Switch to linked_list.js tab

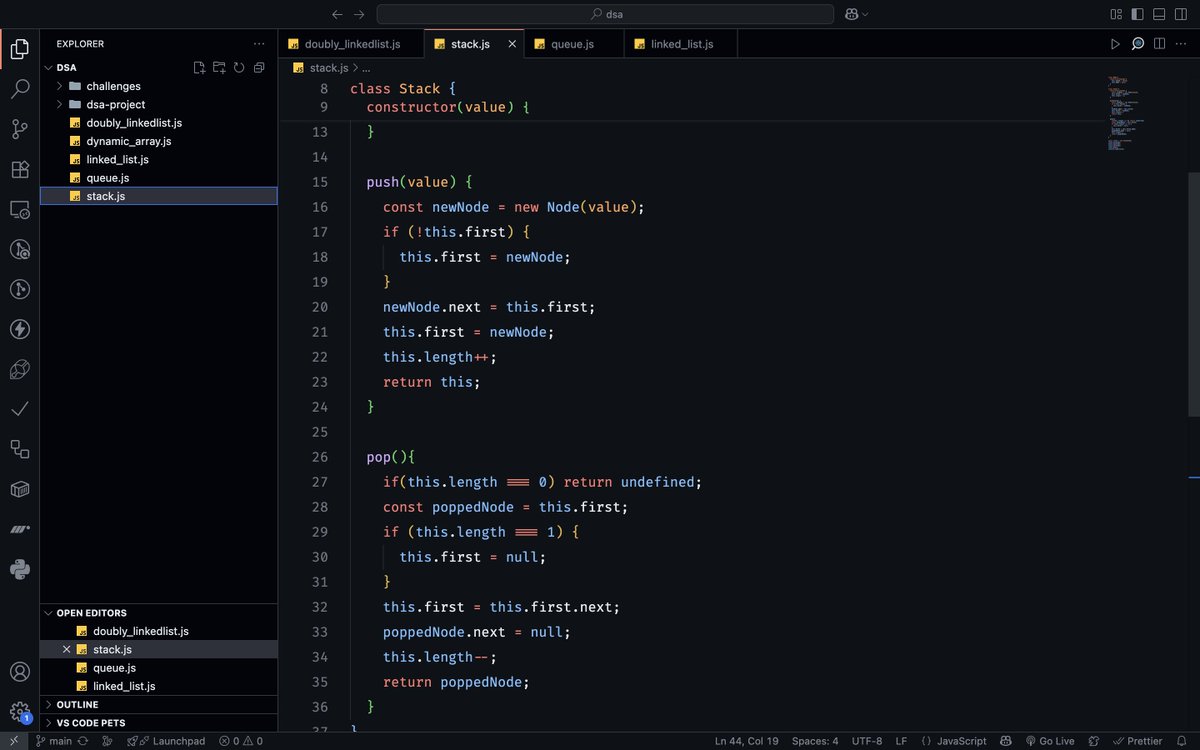click(x=681, y=44)
